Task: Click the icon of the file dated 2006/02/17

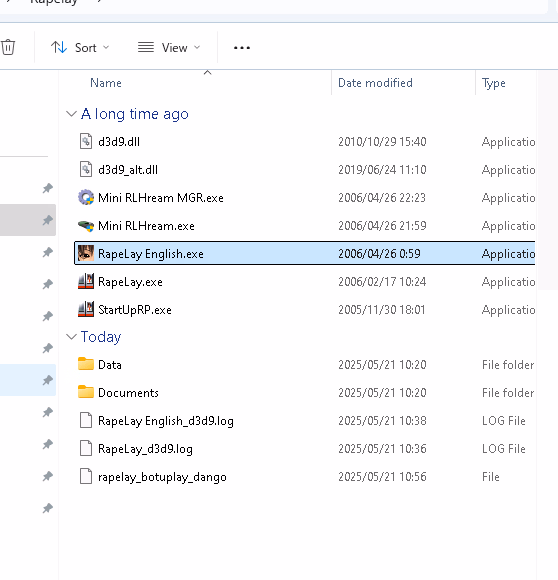Action: click(86, 281)
